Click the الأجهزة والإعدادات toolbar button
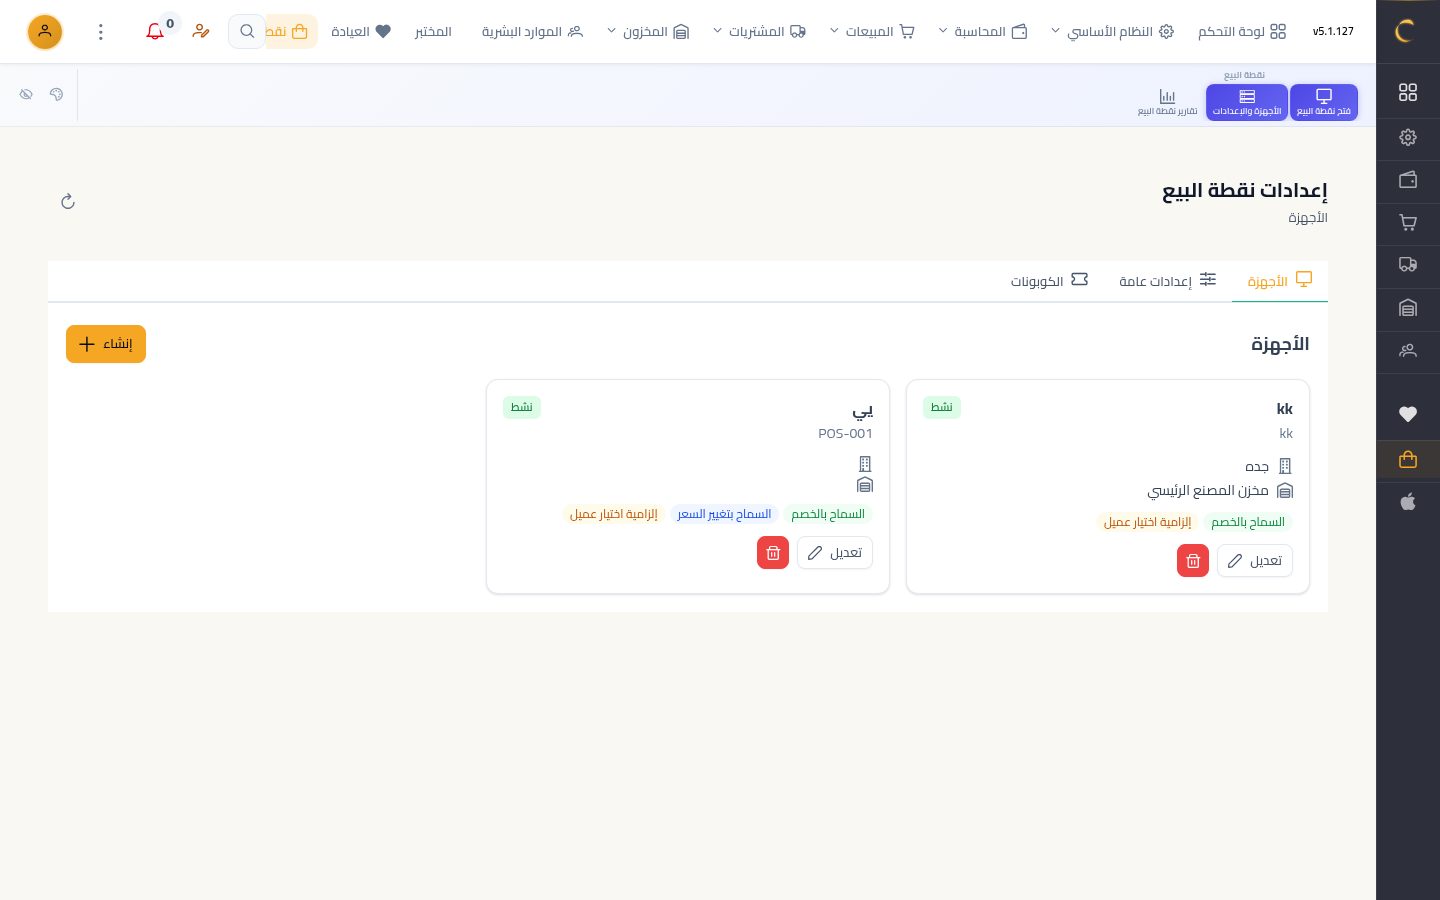The width and height of the screenshot is (1440, 900). [1247, 102]
